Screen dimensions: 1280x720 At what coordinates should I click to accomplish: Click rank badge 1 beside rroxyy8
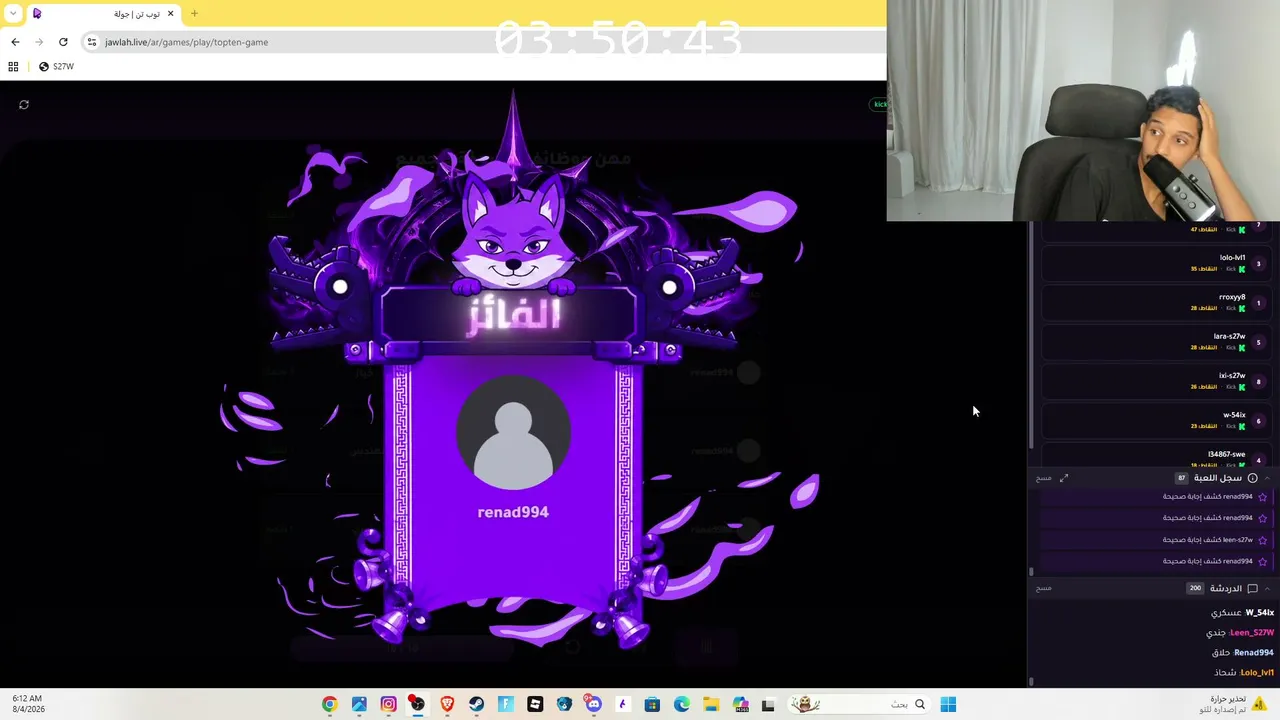pos(1259,303)
